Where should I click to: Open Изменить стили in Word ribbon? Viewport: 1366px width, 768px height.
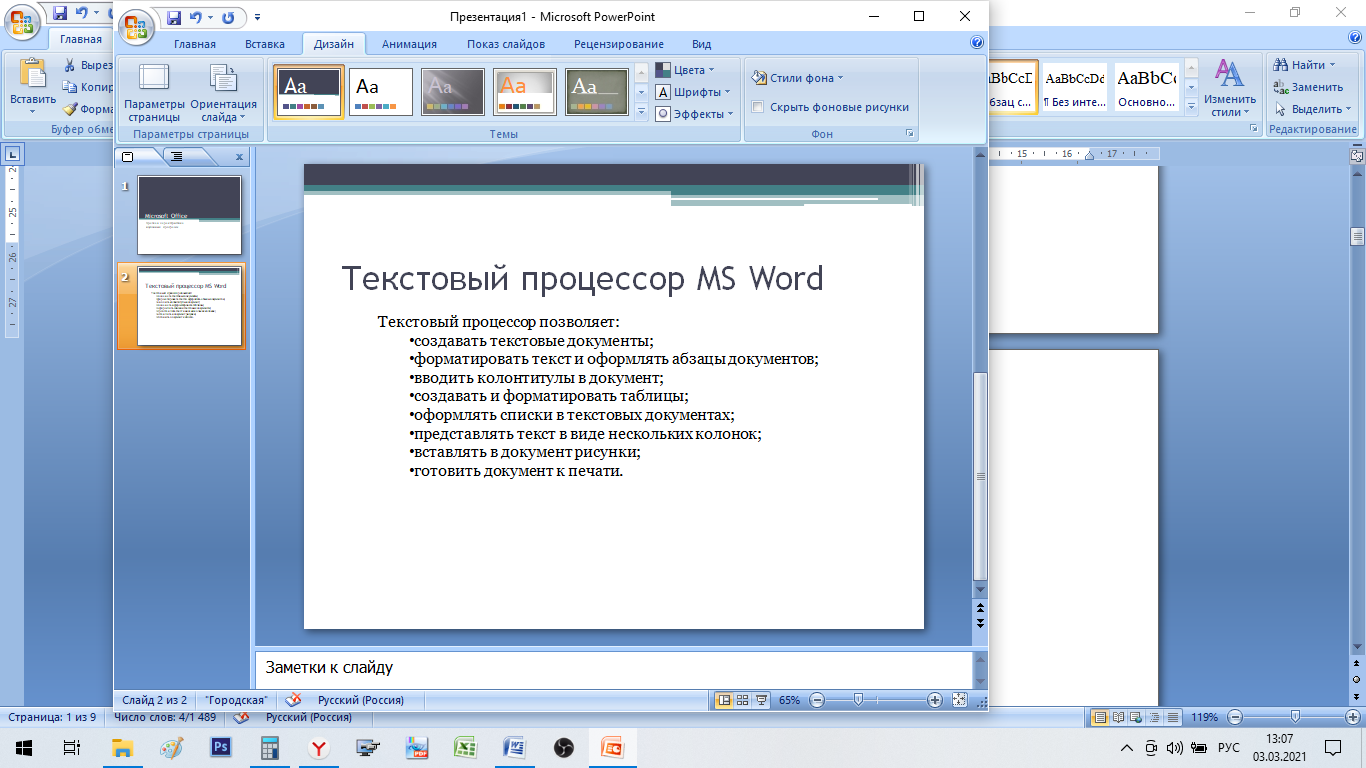coord(1229,88)
